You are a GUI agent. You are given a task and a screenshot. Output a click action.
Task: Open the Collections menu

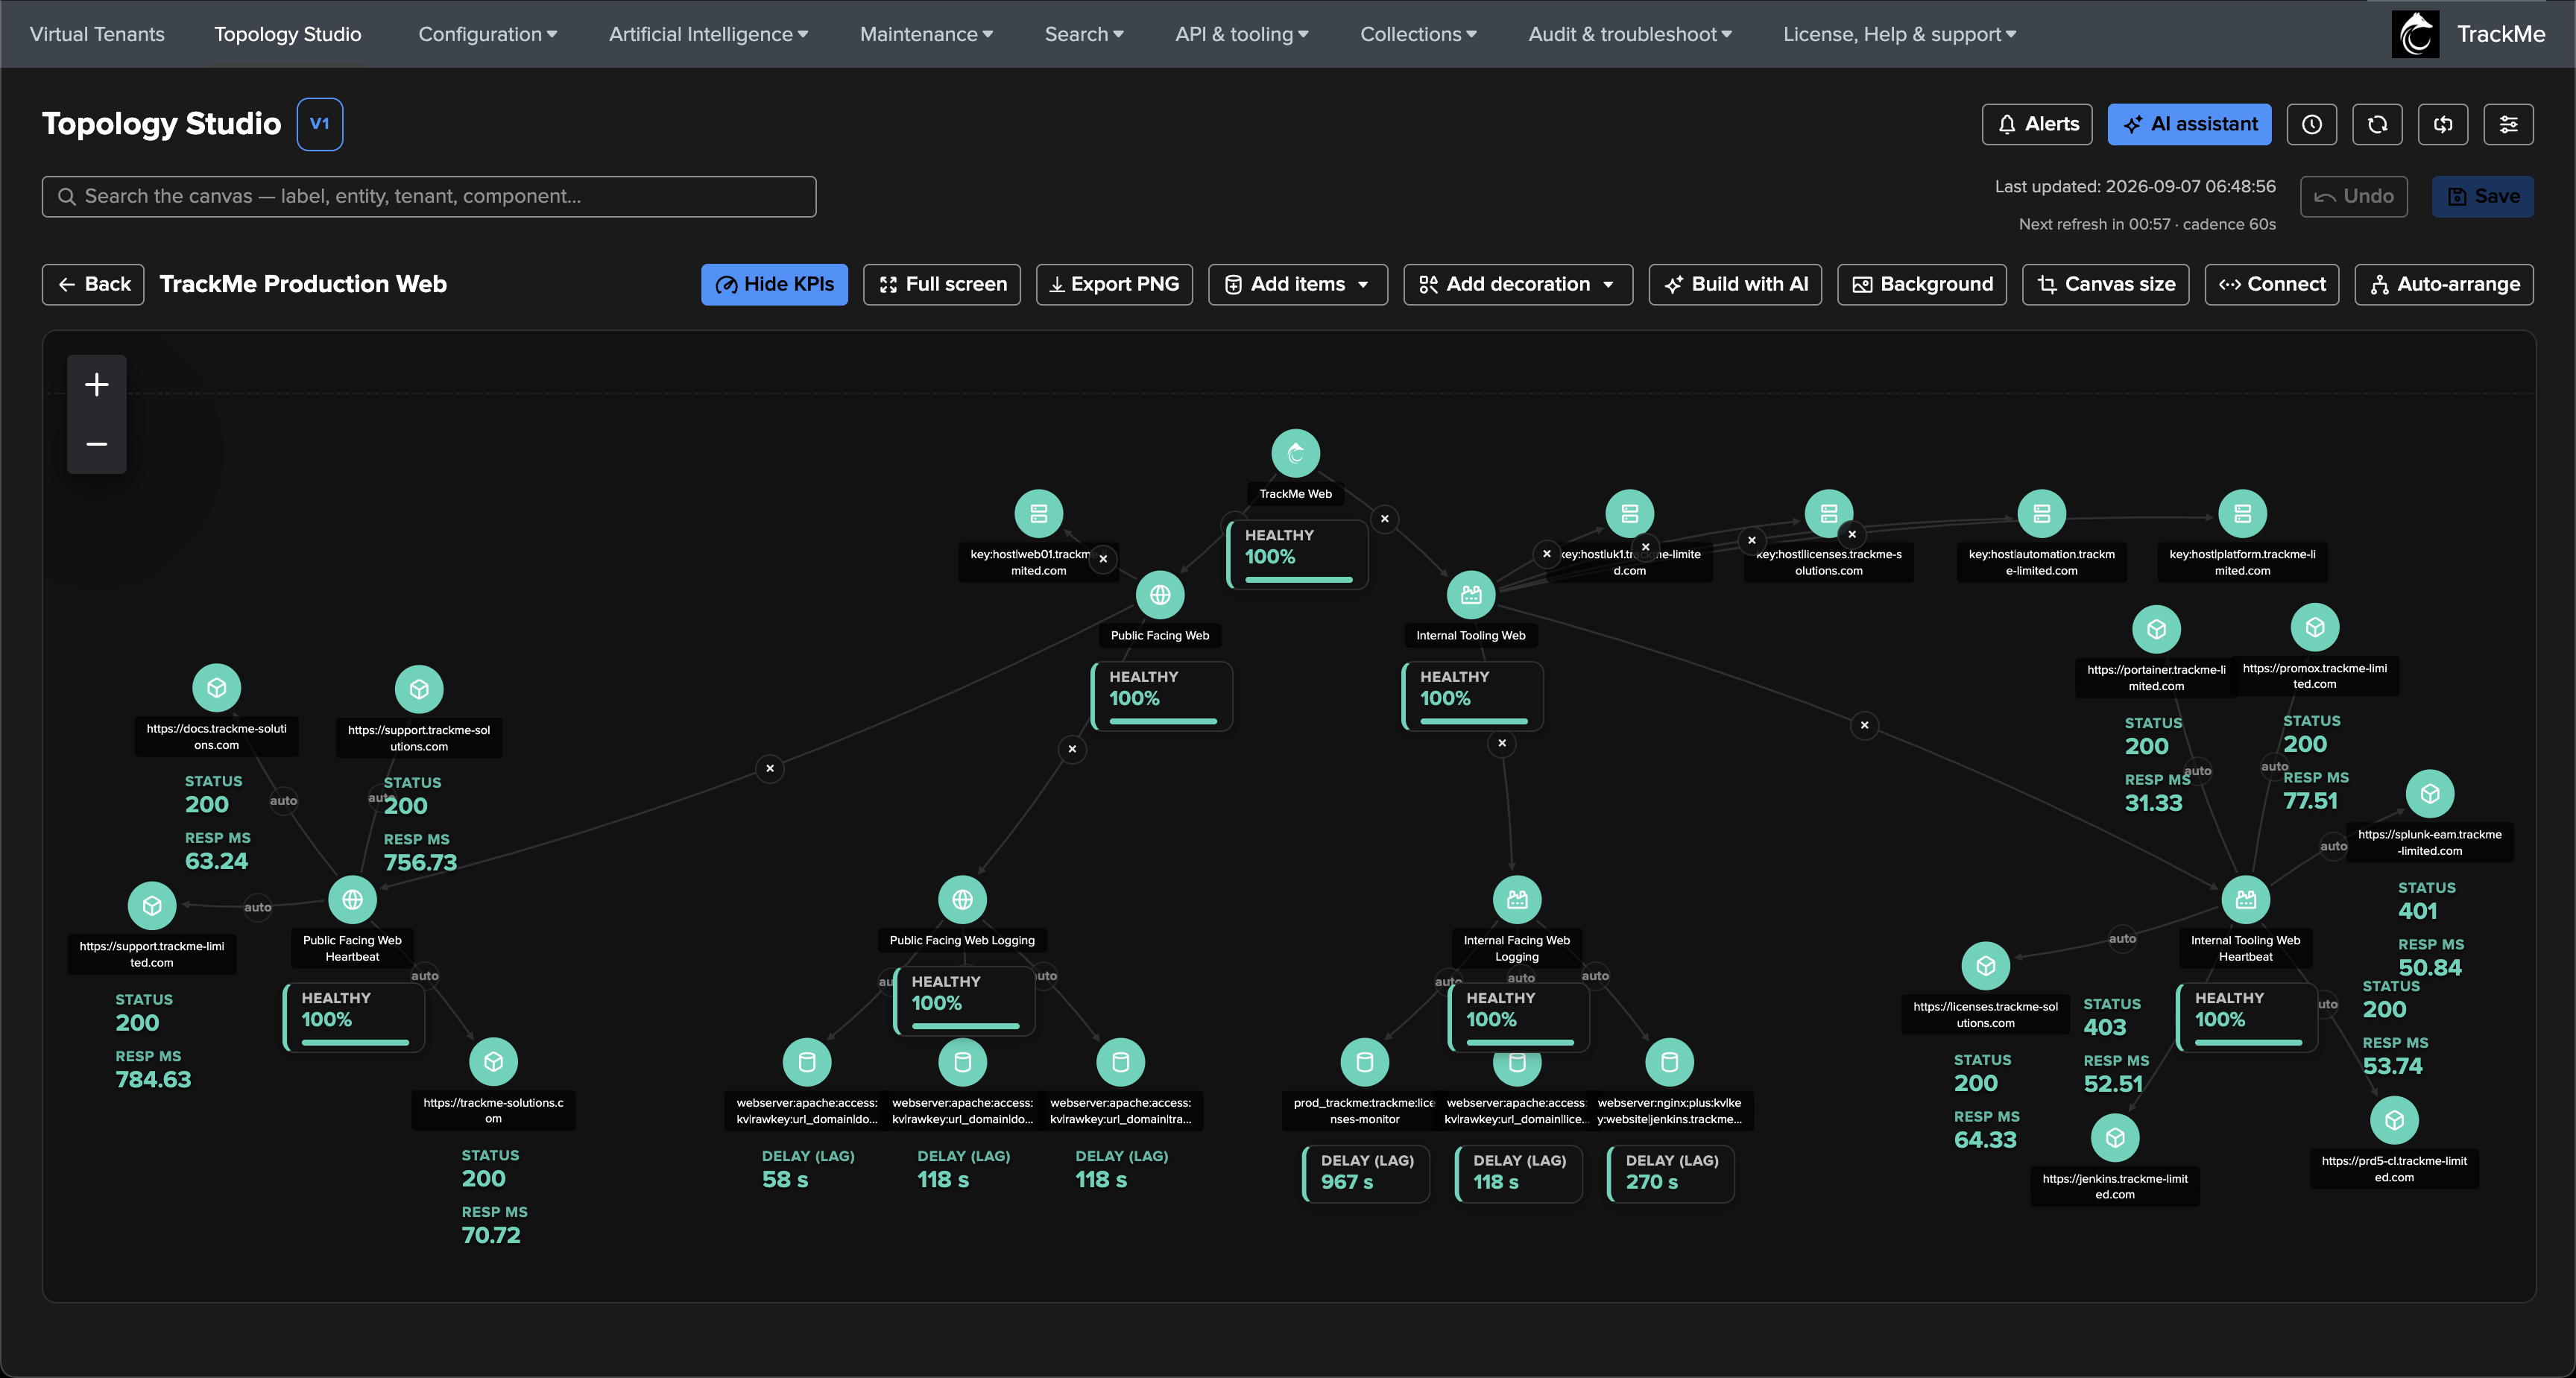click(1418, 34)
